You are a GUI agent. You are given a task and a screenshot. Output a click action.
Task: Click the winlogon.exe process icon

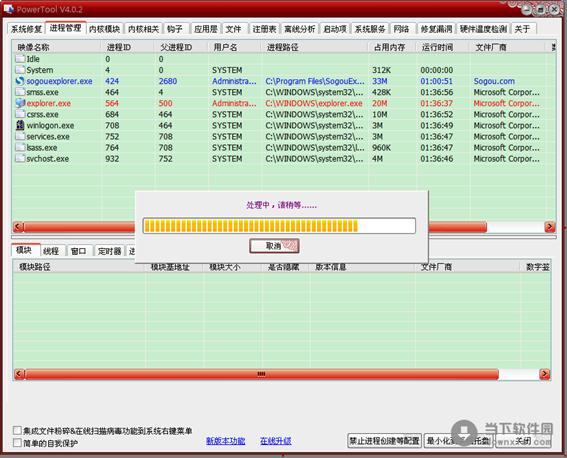pyautogui.click(x=20, y=125)
